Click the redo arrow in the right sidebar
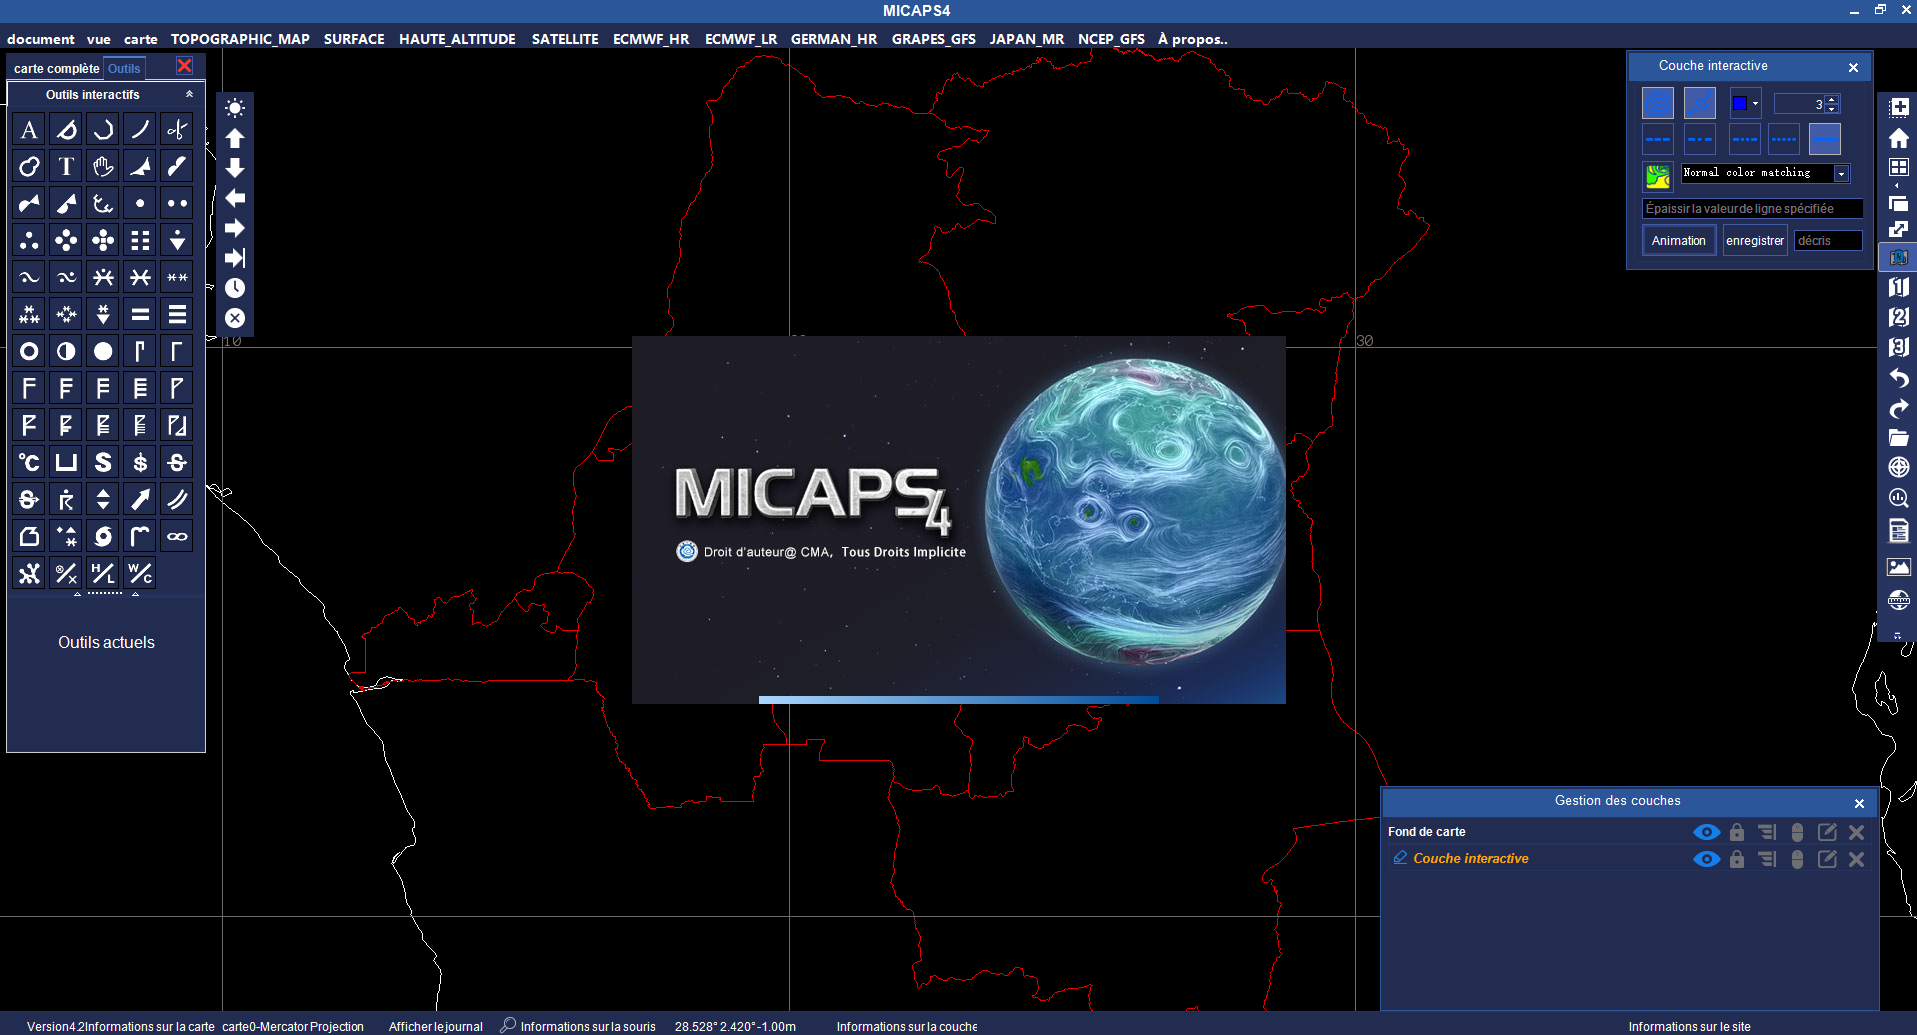The image size is (1917, 1035). pos(1898,408)
